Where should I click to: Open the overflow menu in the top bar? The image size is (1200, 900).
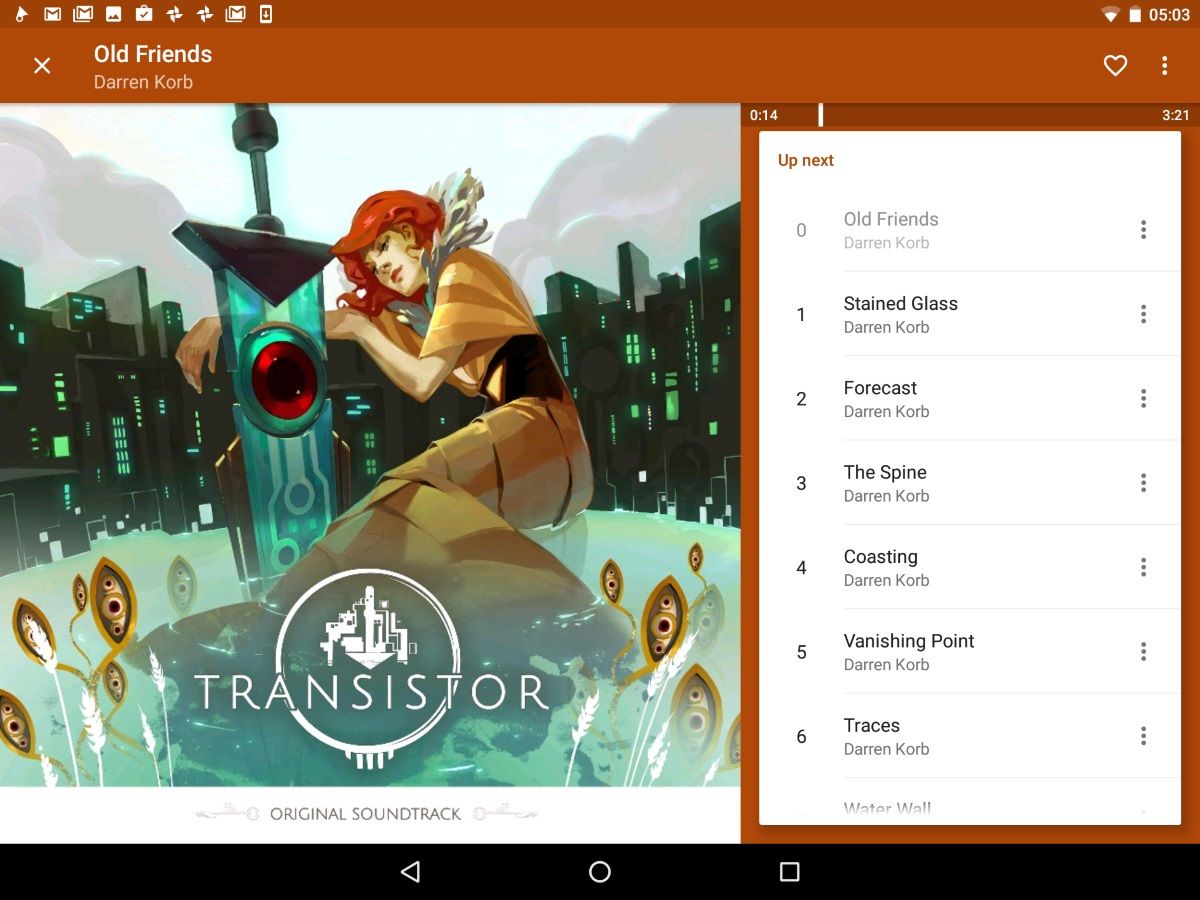(1164, 65)
